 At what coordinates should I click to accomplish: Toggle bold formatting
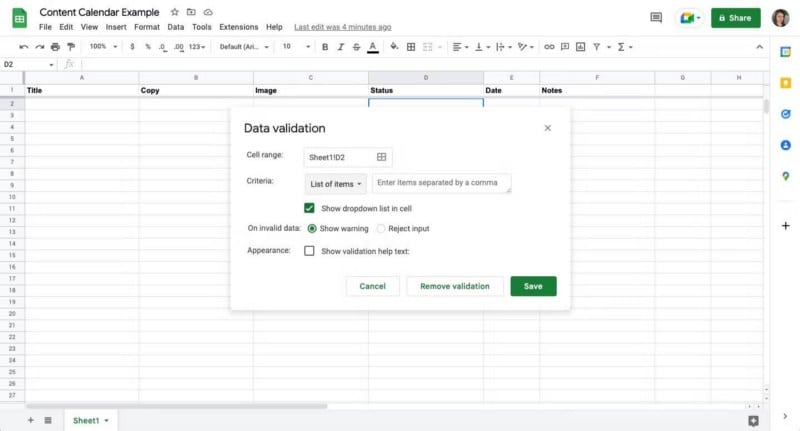324,47
